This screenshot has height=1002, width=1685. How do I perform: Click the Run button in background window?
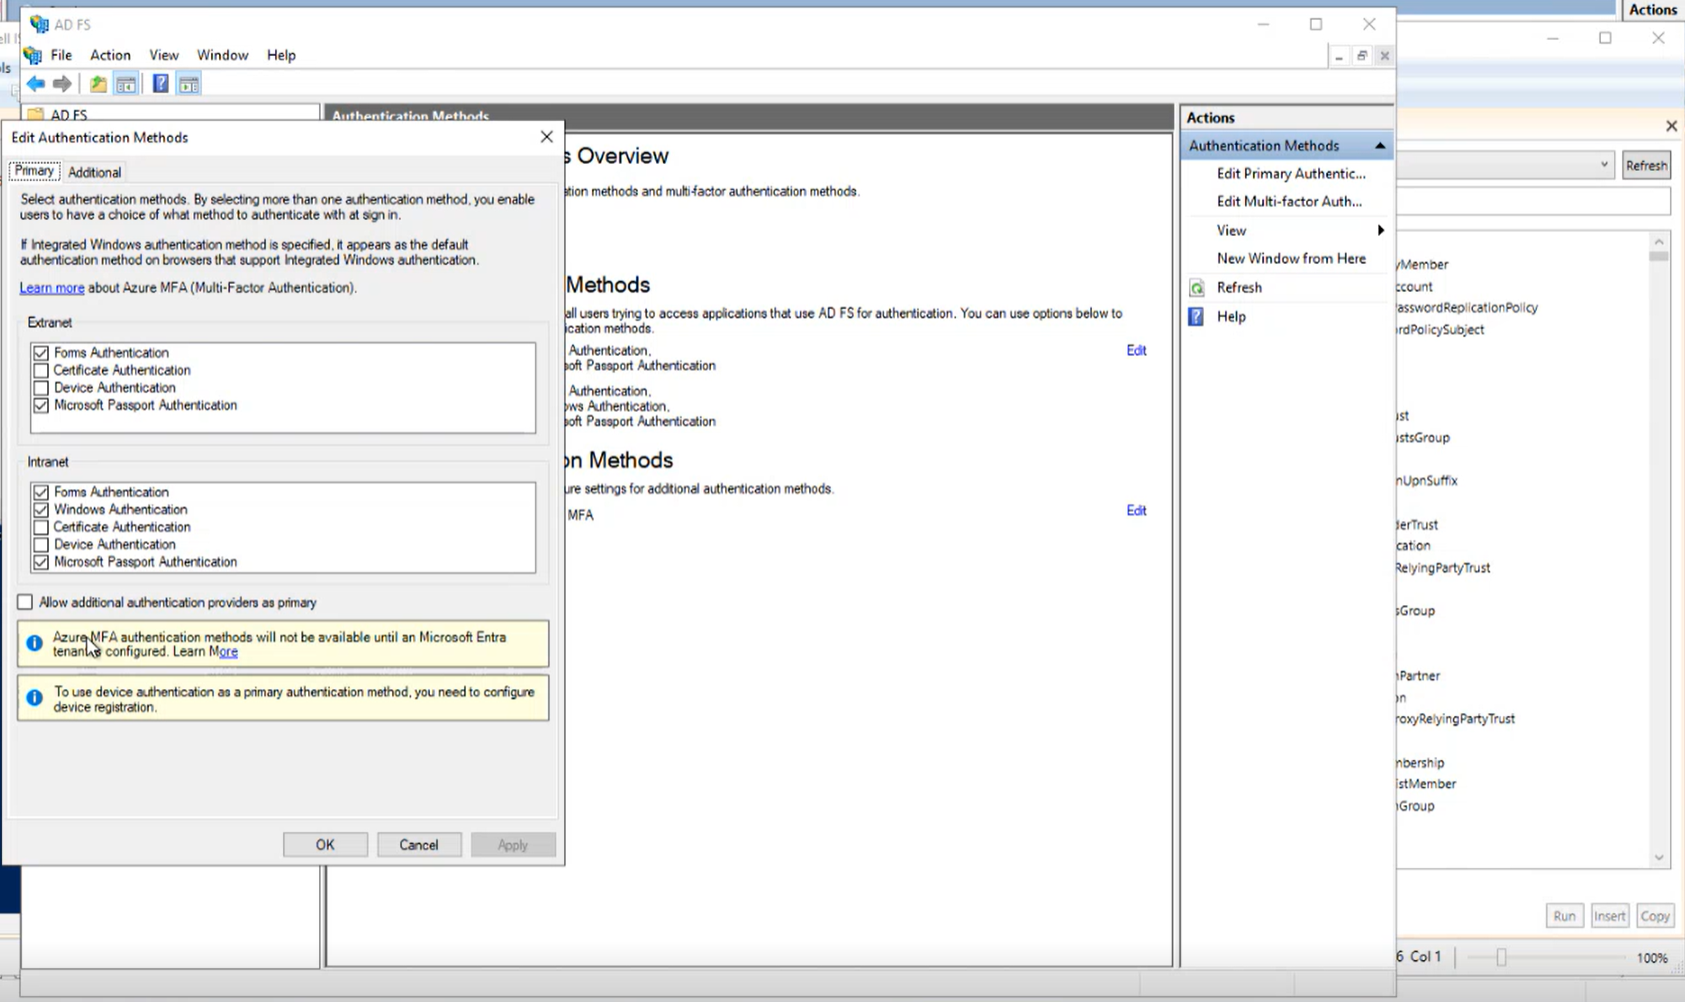(1564, 916)
